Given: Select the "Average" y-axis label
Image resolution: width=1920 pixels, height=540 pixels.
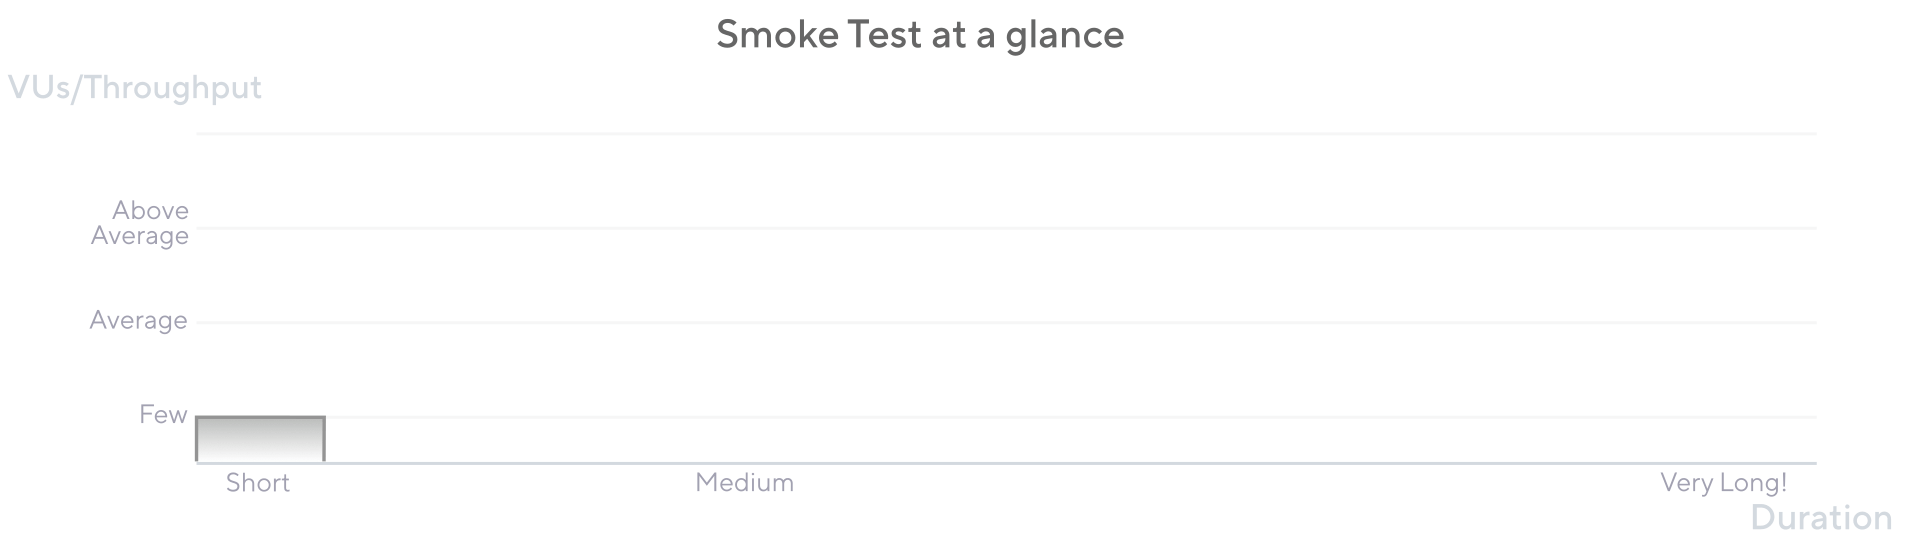Looking at the screenshot, I should click(x=139, y=320).
